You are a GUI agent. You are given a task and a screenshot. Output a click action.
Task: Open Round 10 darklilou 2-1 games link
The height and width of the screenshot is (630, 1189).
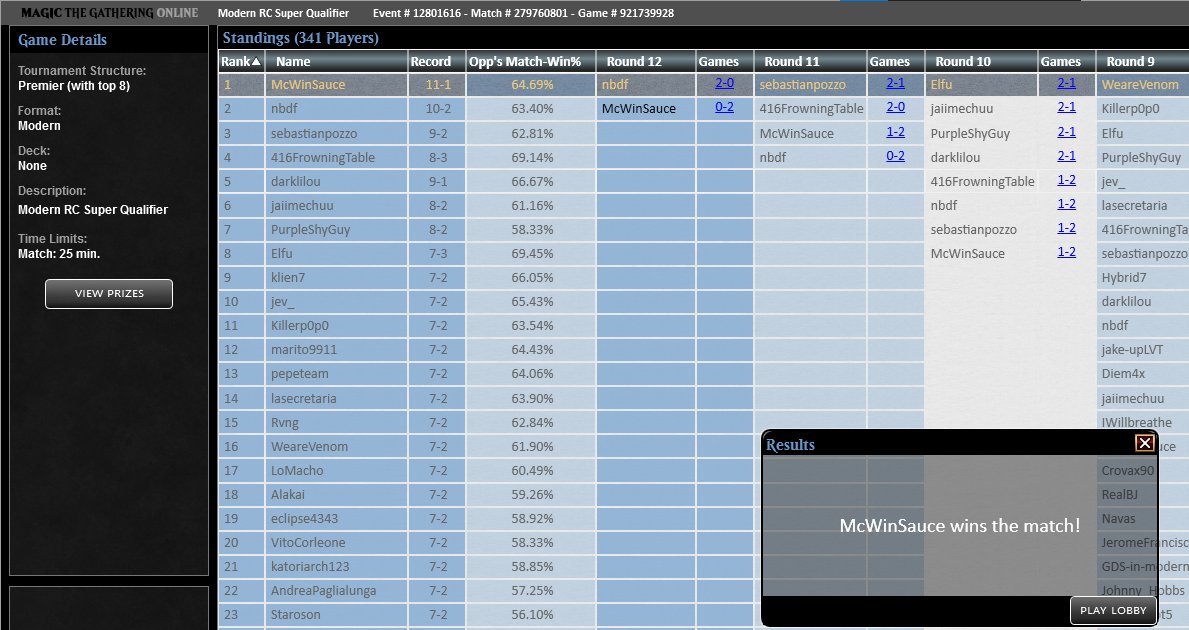pyautogui.click(x=1066, y=156)
